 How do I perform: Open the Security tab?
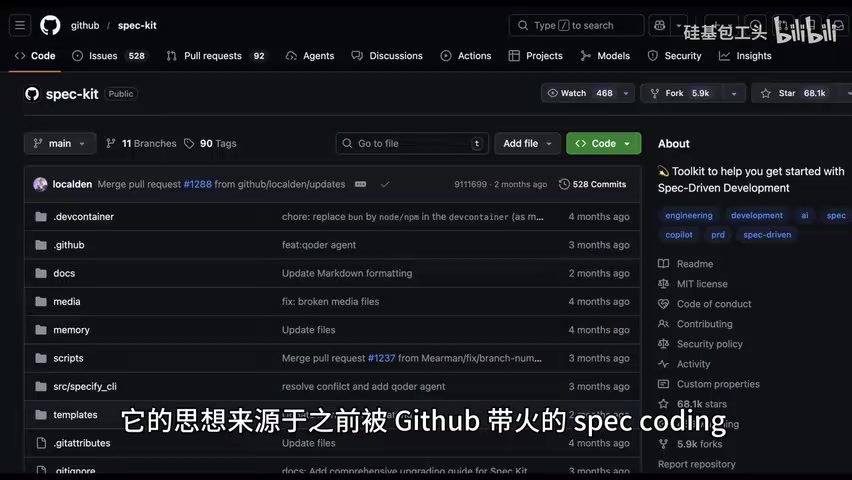pos(674,56)
